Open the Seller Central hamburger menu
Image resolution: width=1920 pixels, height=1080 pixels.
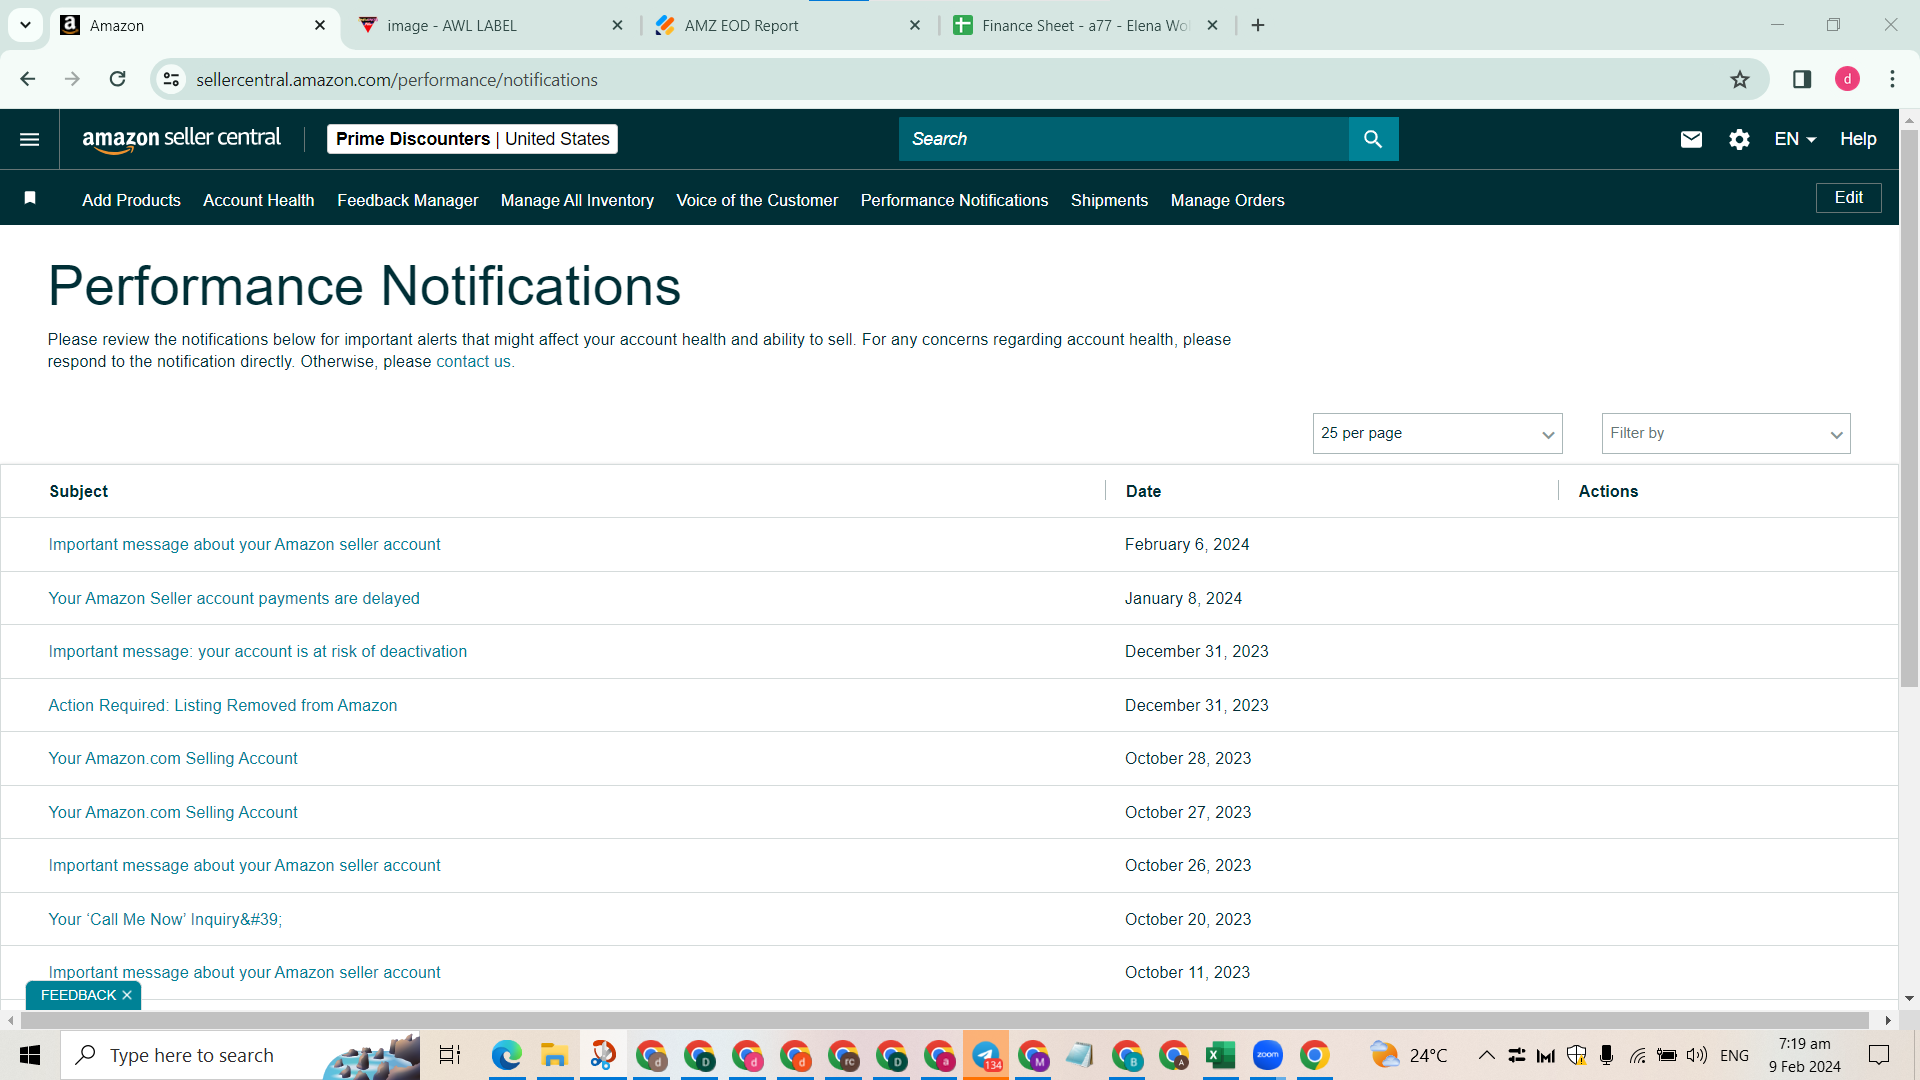[x=30, y=139]
